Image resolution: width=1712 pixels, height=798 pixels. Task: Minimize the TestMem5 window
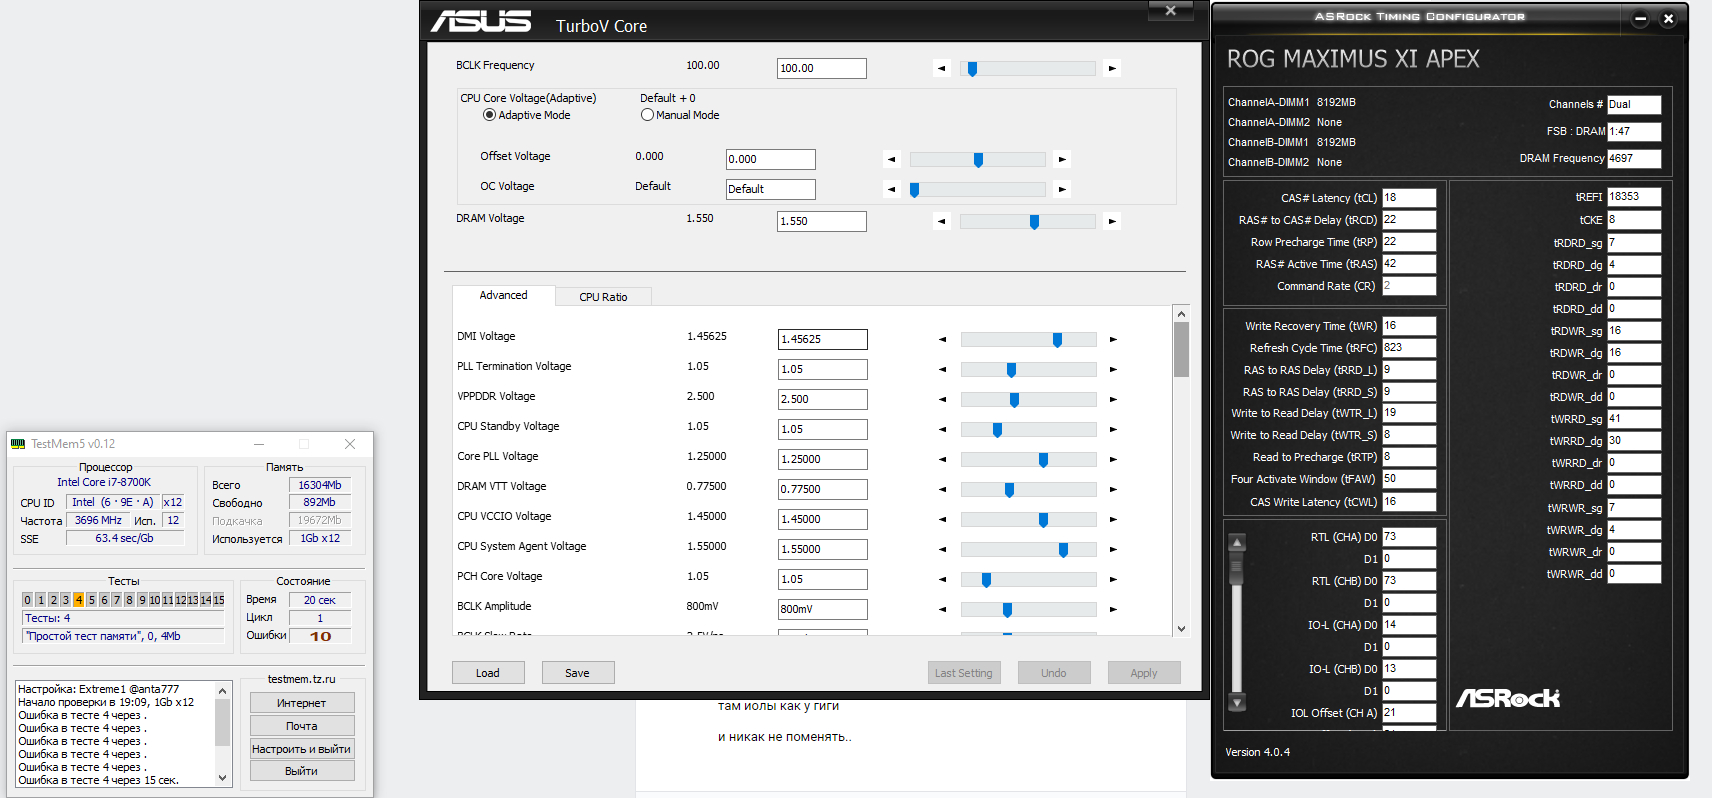coord(259,444)
